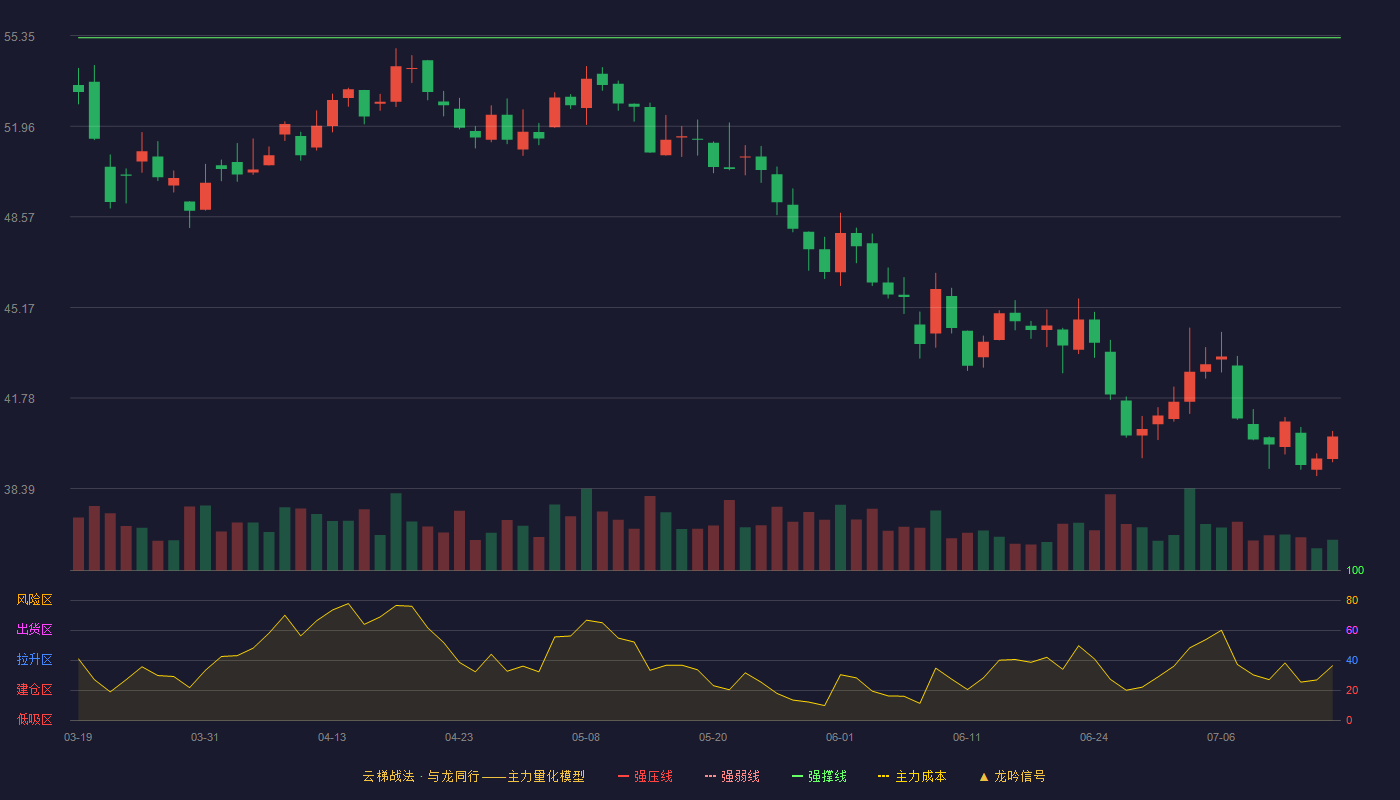
Task: Click the 建仓区 zone label
Action: [34, 690]
